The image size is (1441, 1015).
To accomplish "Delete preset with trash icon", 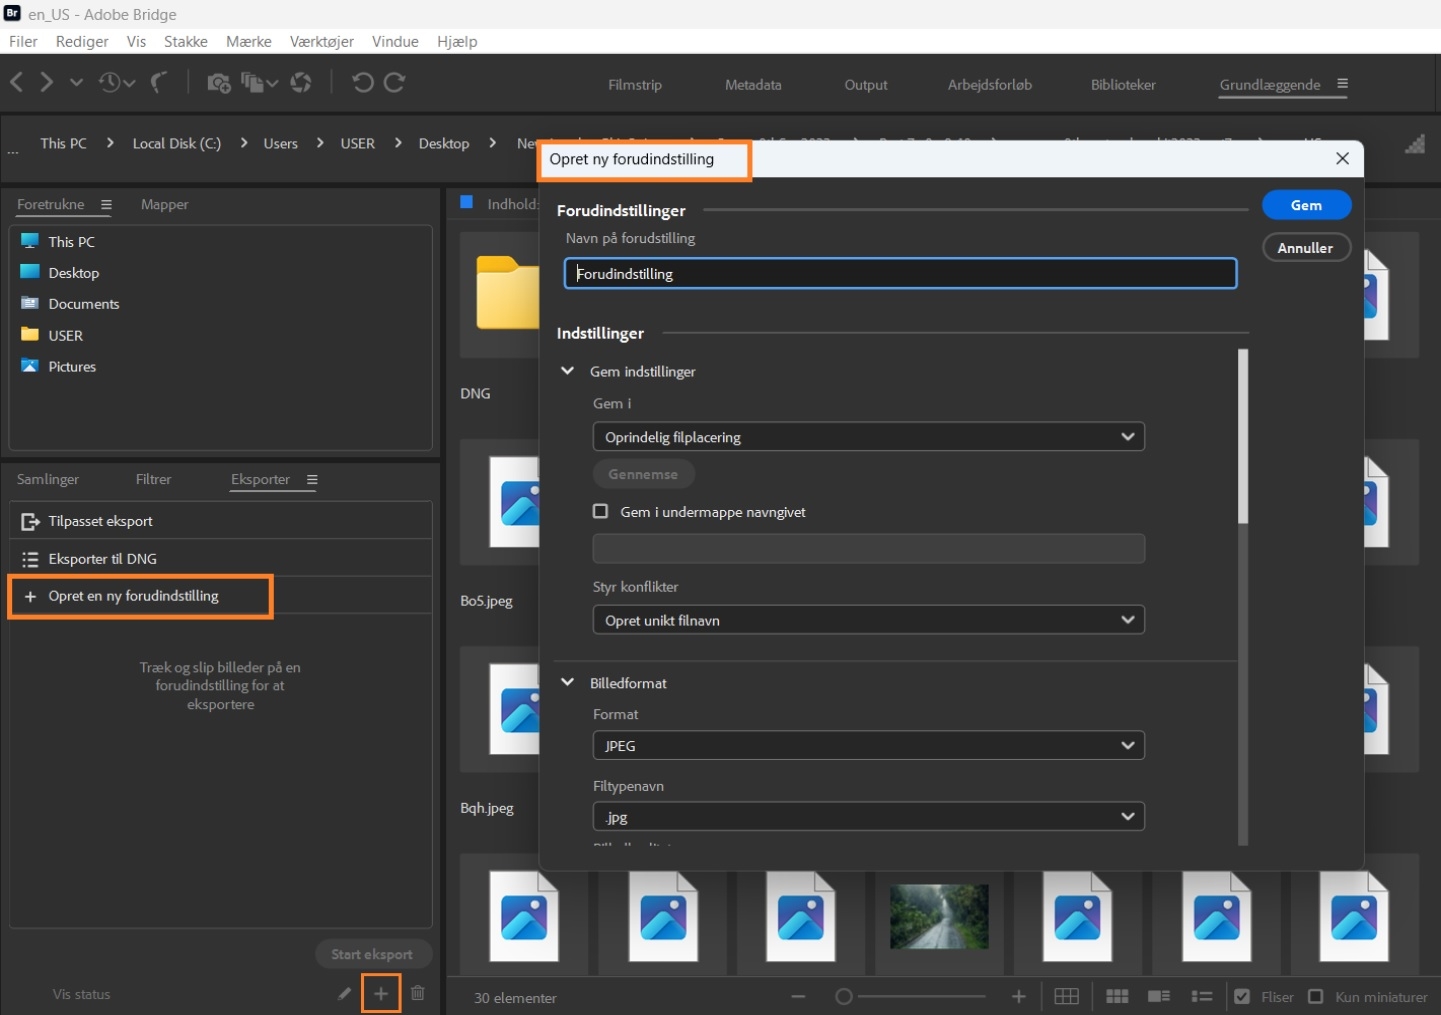I will pos(418,993).
